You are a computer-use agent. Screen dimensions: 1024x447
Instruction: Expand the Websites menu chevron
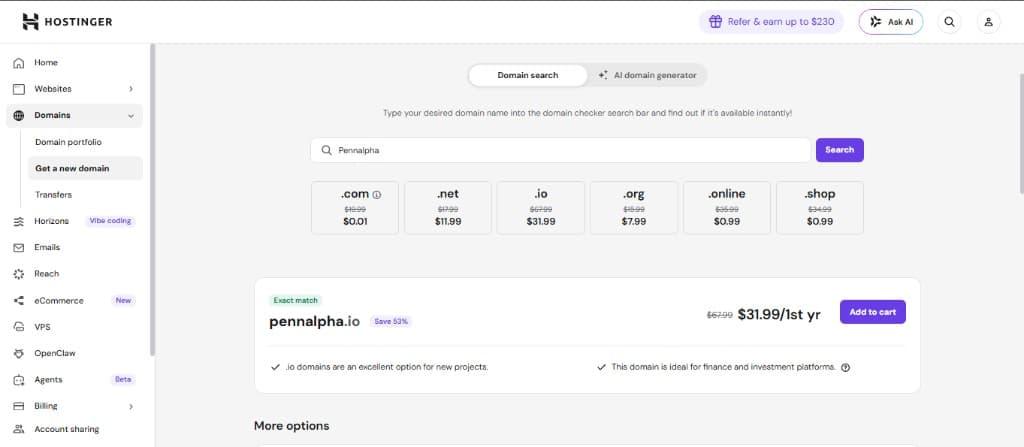(x=131, y=89)
